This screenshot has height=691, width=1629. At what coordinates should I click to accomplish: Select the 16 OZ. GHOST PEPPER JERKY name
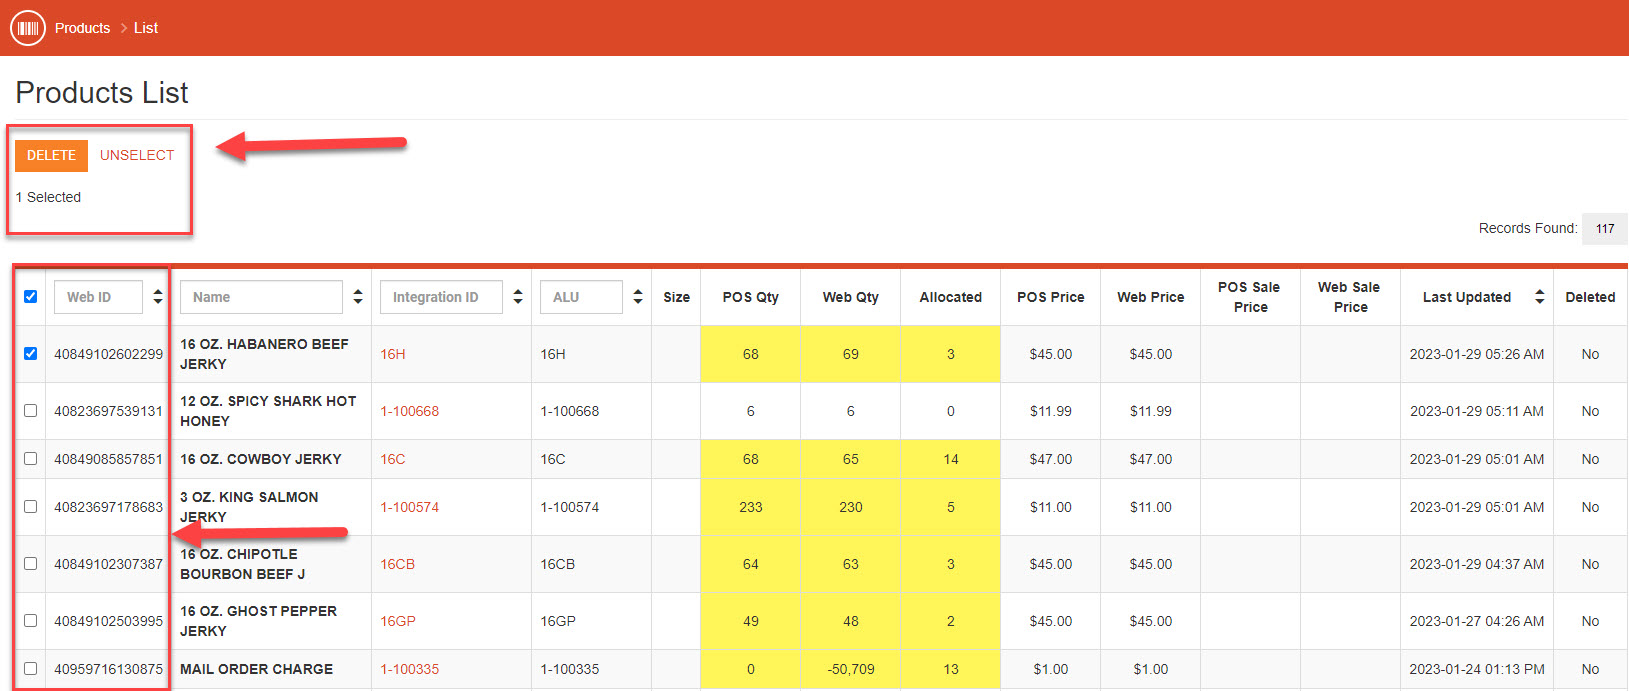tap(258, 621)
